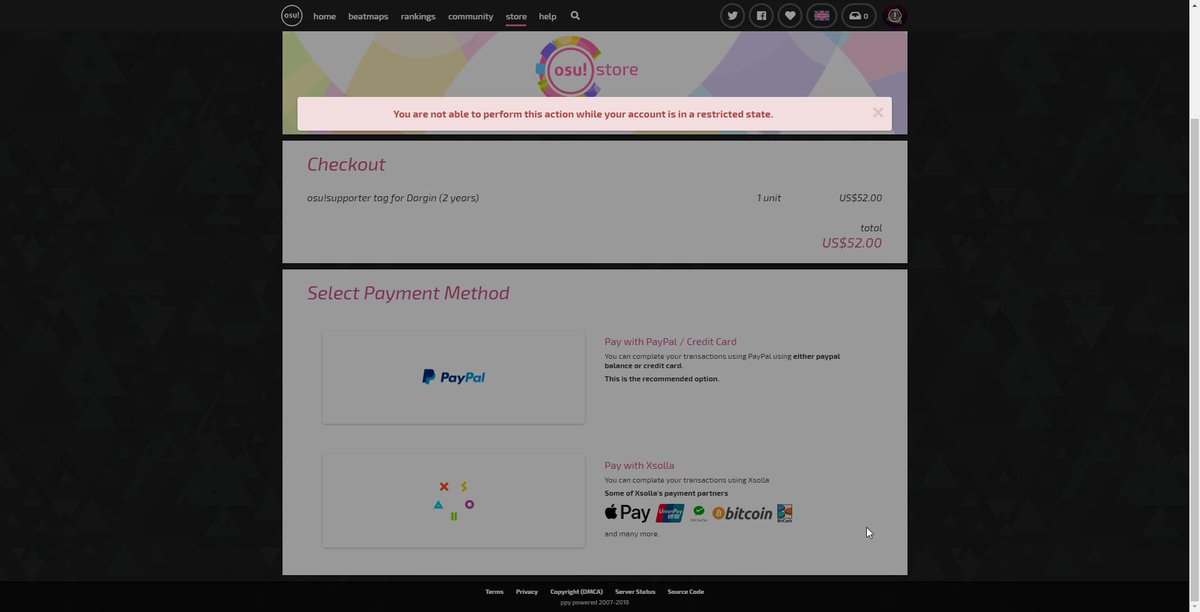Open the notifications inbox icon
Viewport: 1200px width, 612px height.
[x=859, y=16]
